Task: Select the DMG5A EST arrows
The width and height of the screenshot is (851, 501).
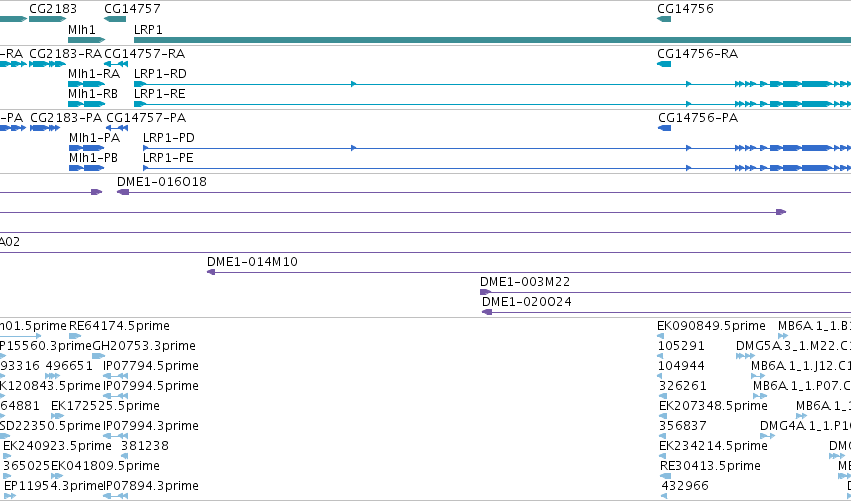Action: pyautogui.click(x=745, y=356)
